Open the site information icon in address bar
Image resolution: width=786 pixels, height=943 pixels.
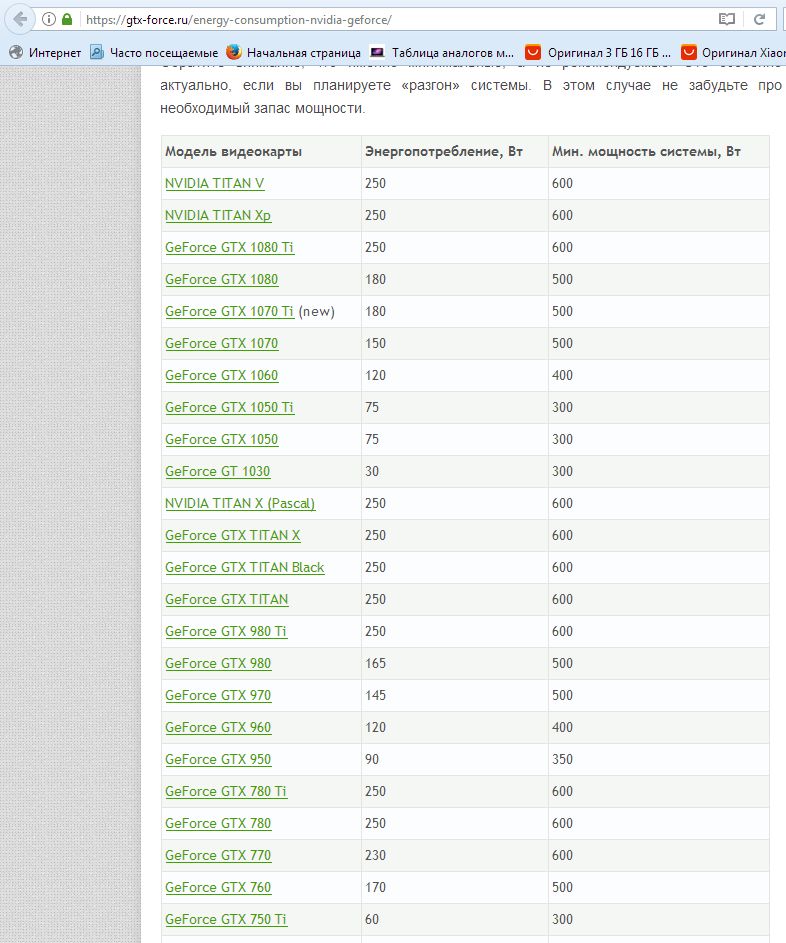49,19
